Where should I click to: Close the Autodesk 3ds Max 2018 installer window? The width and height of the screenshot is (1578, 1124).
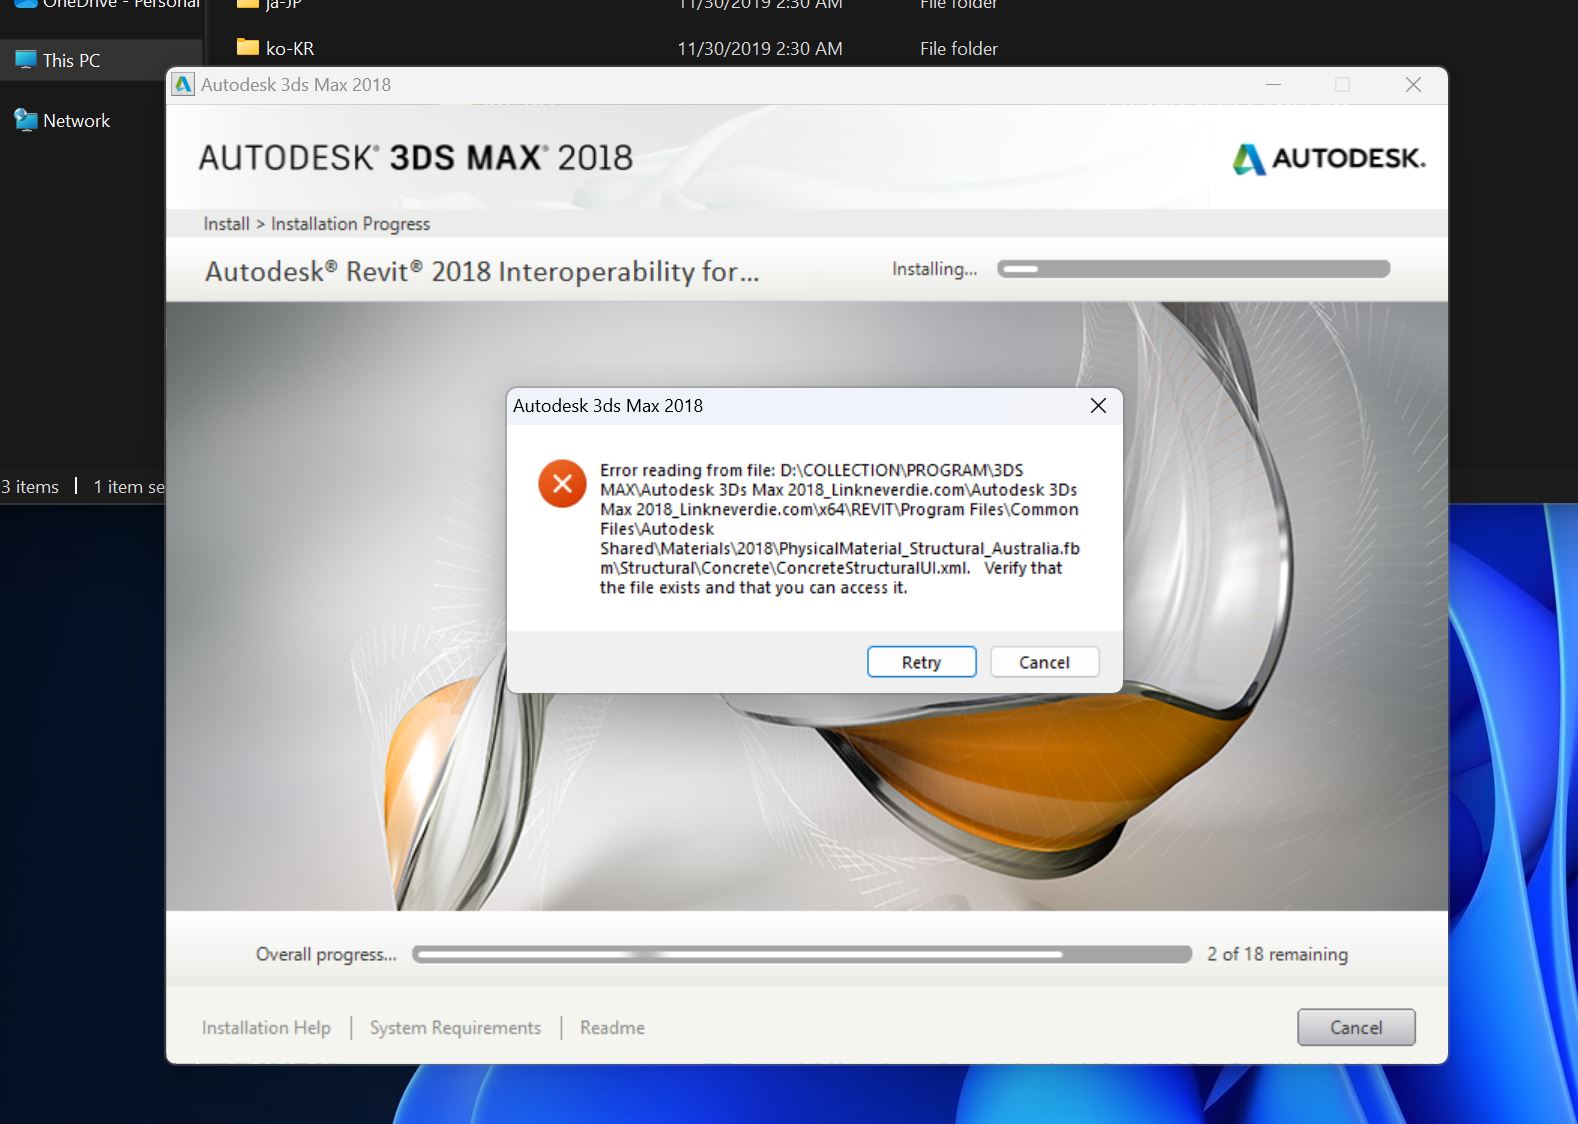(x=1413, y=85)
